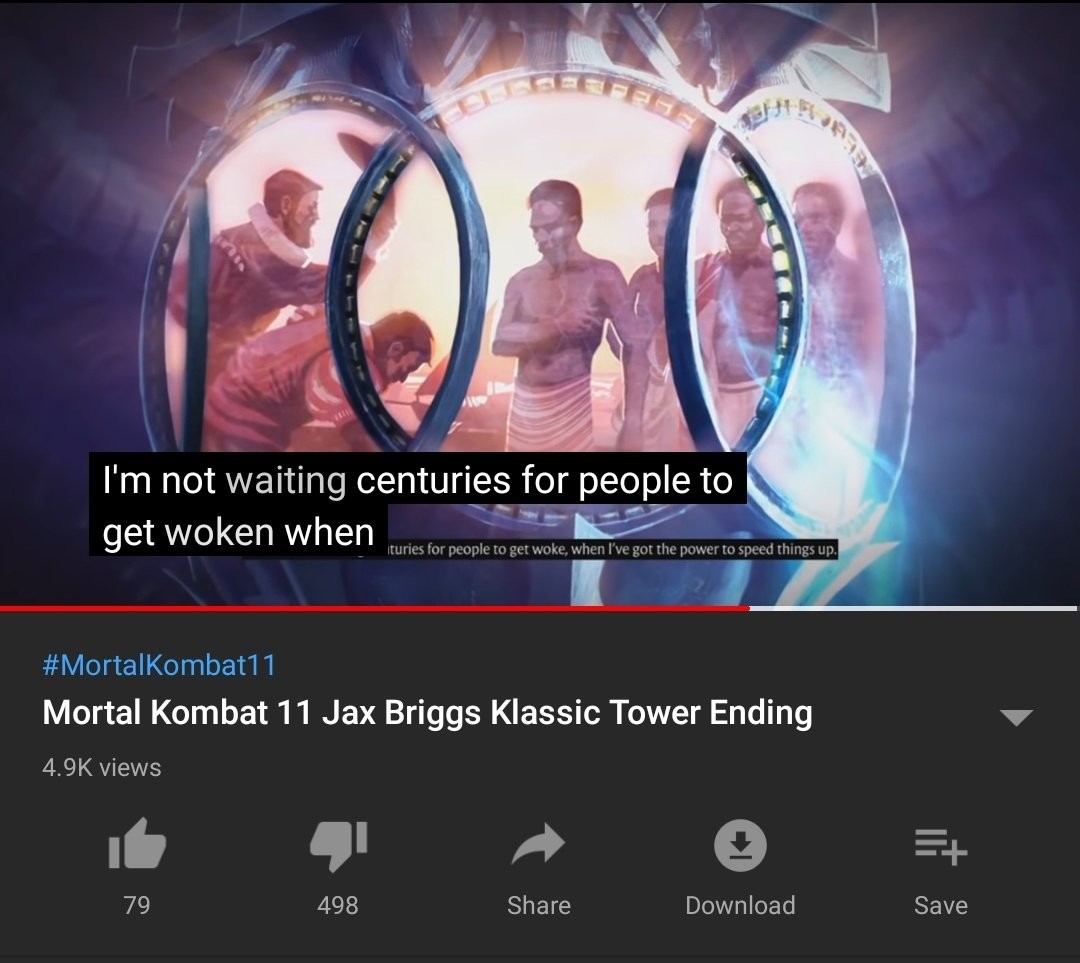Expand the video description arrow
Image resolution: width=1080 pixels, height=963 pixels.
tap(1016, 717)
